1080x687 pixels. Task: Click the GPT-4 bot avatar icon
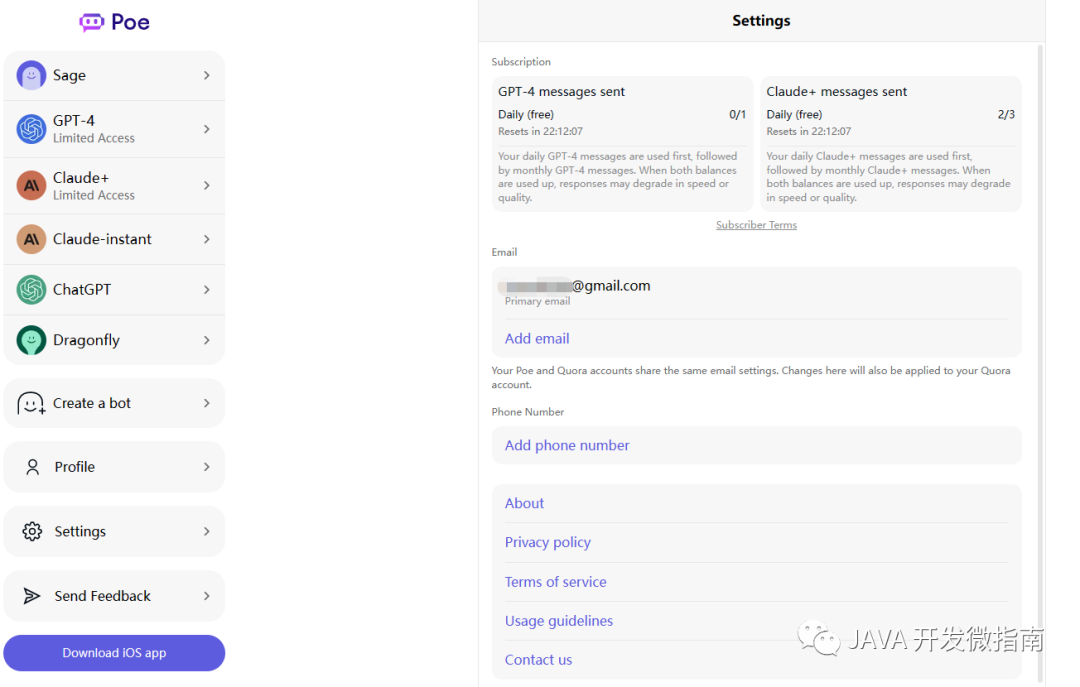pyautogui.click(x=32, y=129)
